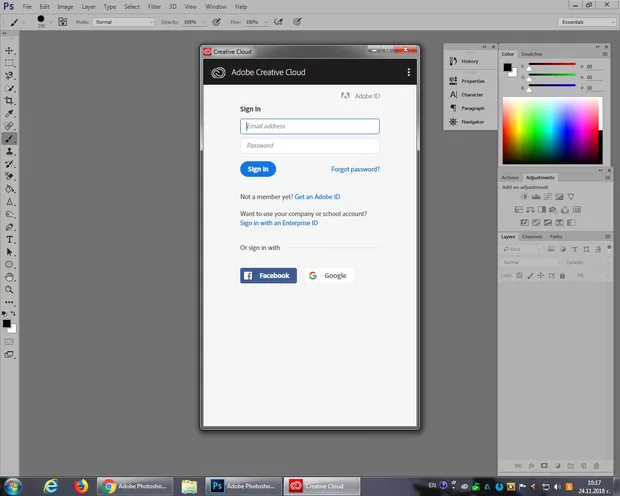Select the Move tool
Screen dimensions: 620x496
[10, 50]
